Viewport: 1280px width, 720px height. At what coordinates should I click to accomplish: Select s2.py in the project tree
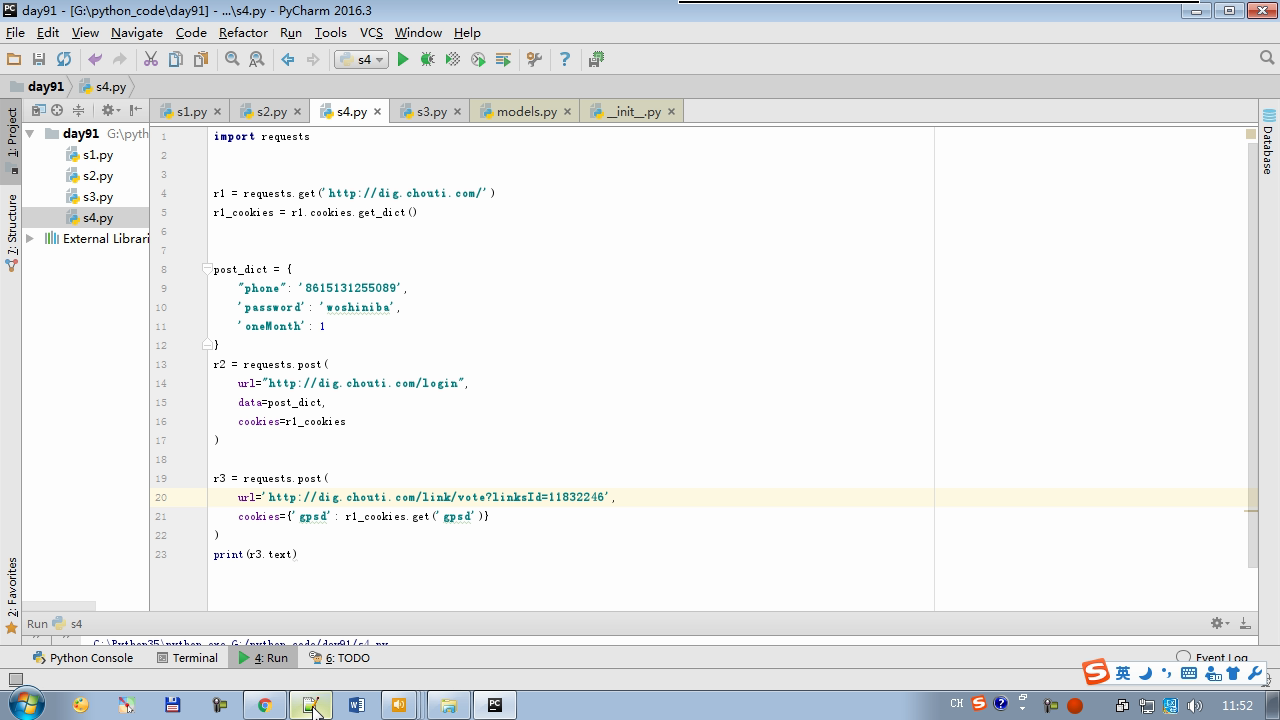pos(97,176)
